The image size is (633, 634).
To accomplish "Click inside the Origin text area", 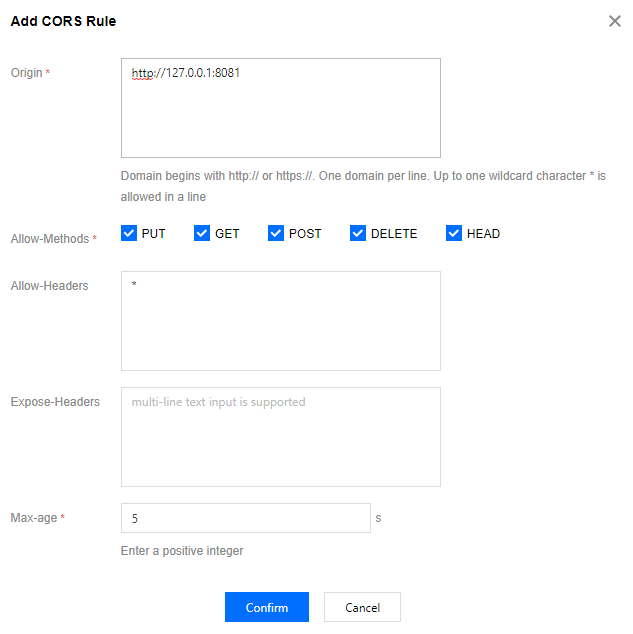I will coord(281,108).
